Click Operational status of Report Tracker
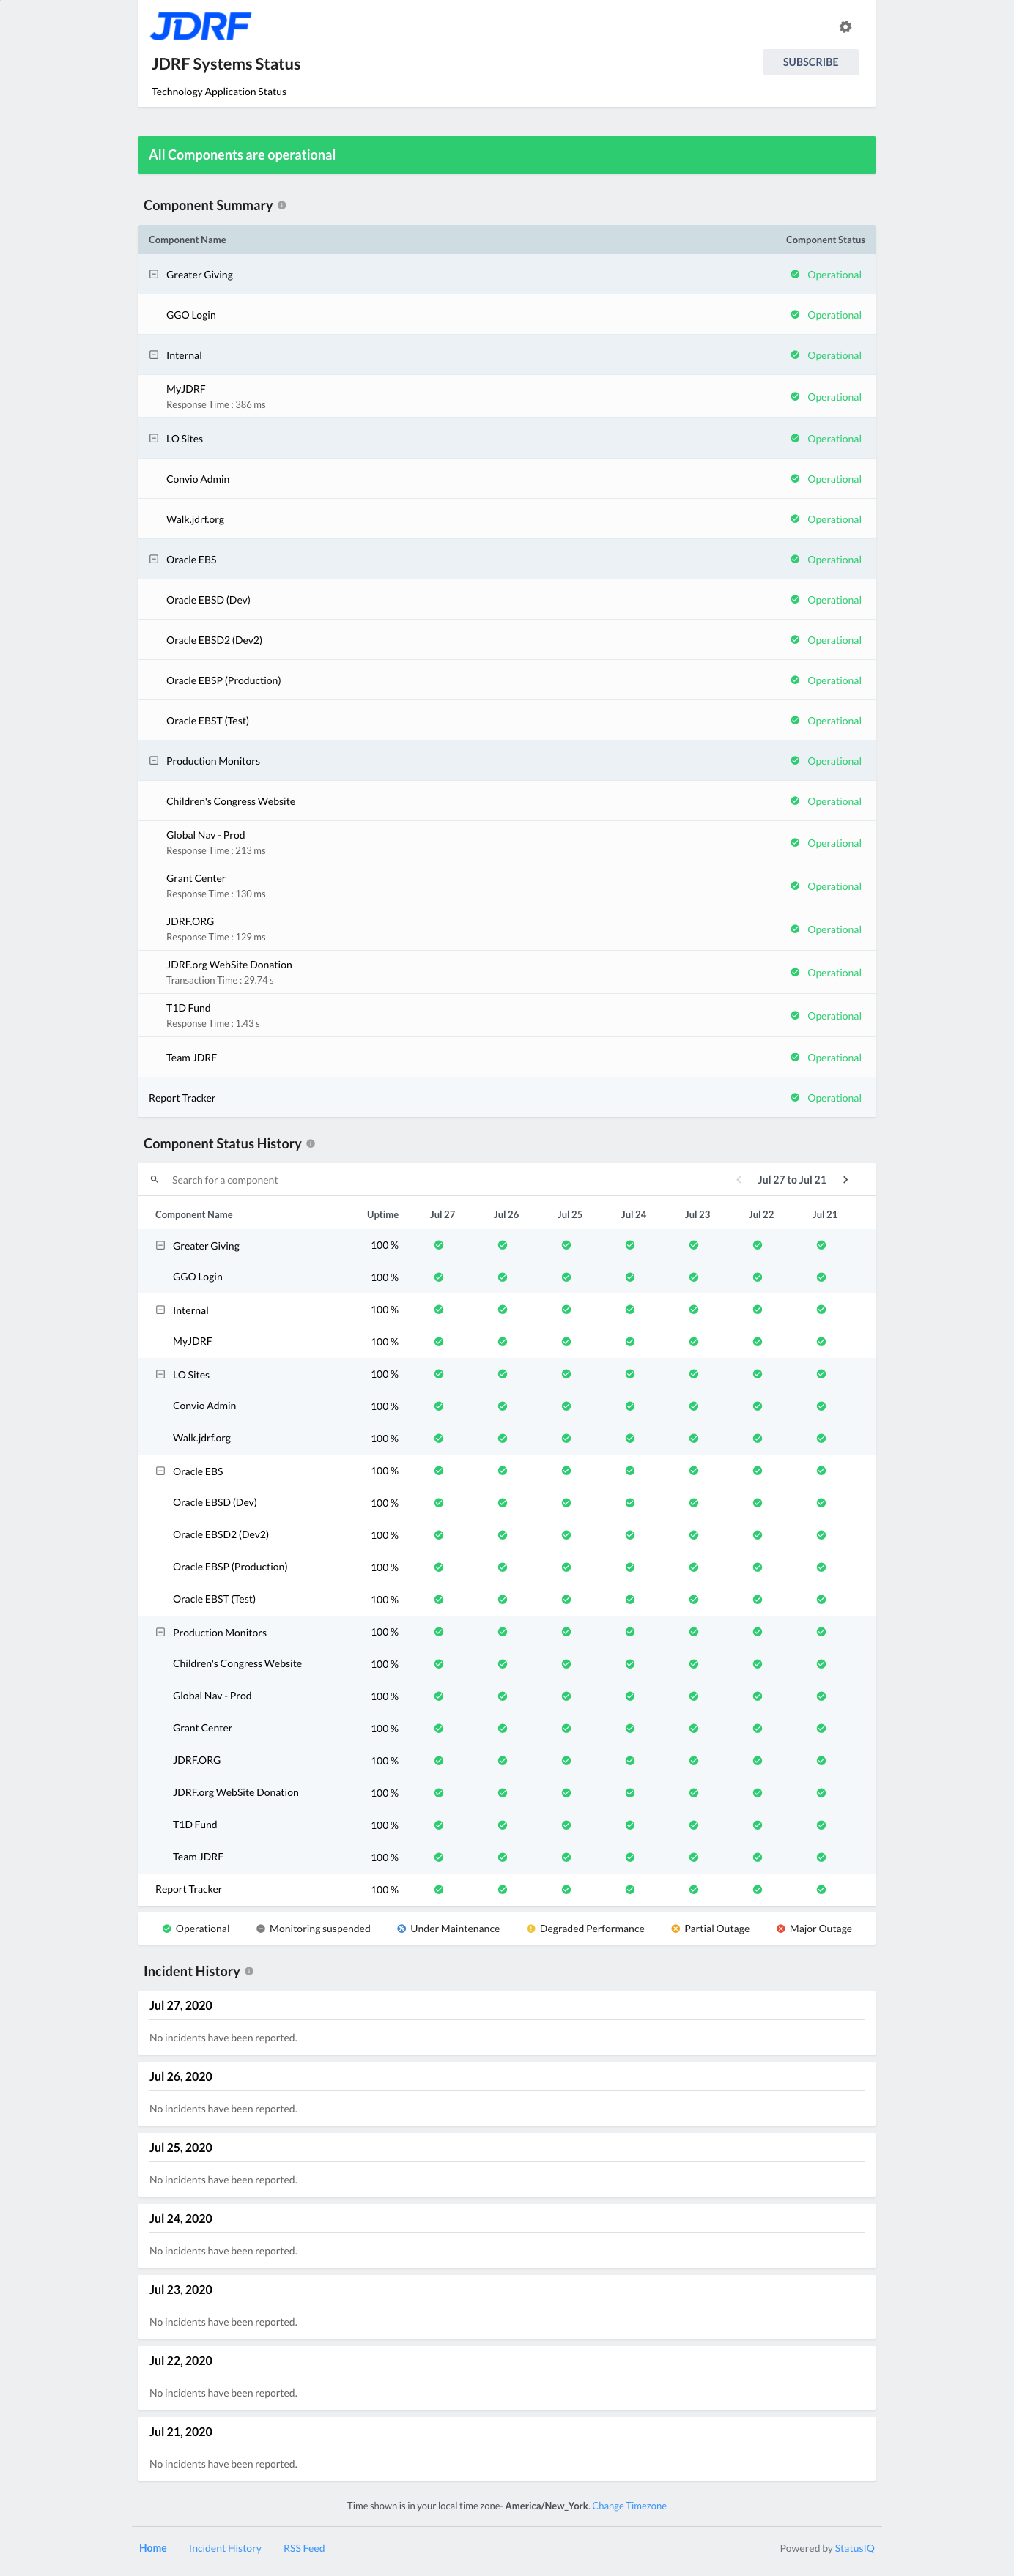Image resolution: width=1014 pixels, height=2576 pixels. click(826, 1098)
